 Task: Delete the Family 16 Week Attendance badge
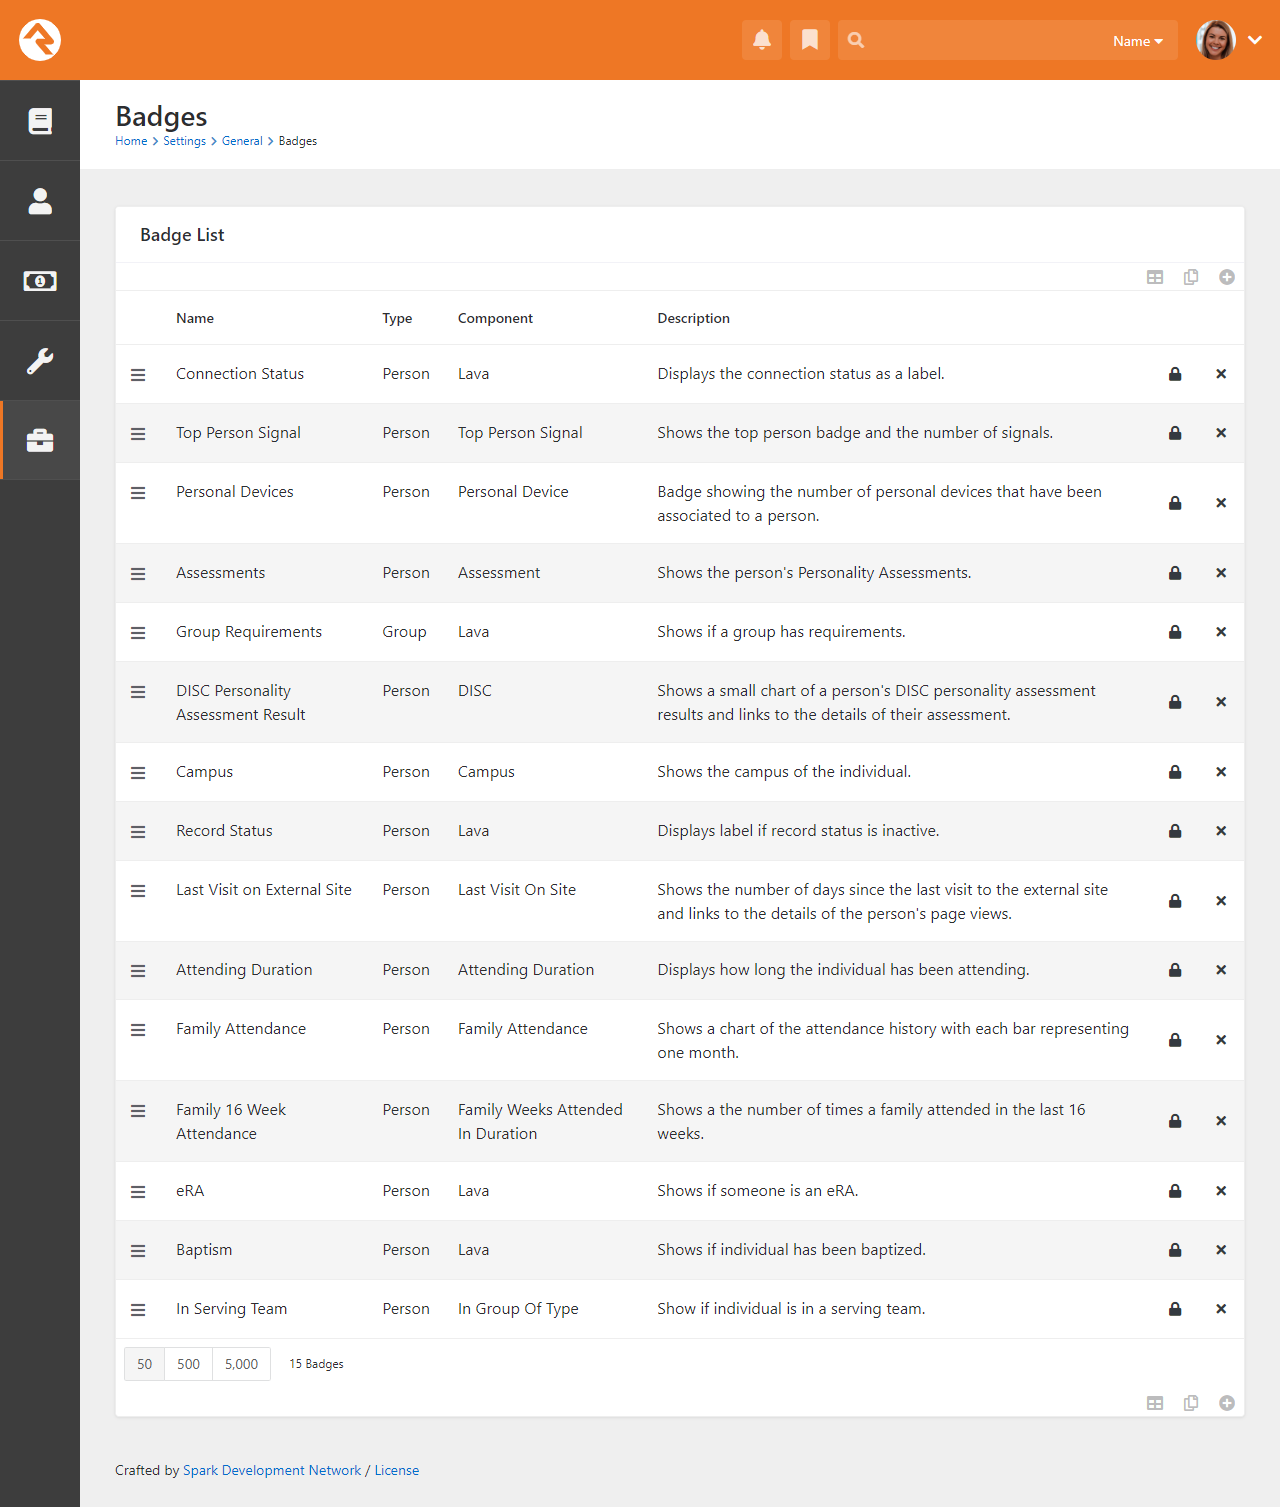[1221, 1121]
